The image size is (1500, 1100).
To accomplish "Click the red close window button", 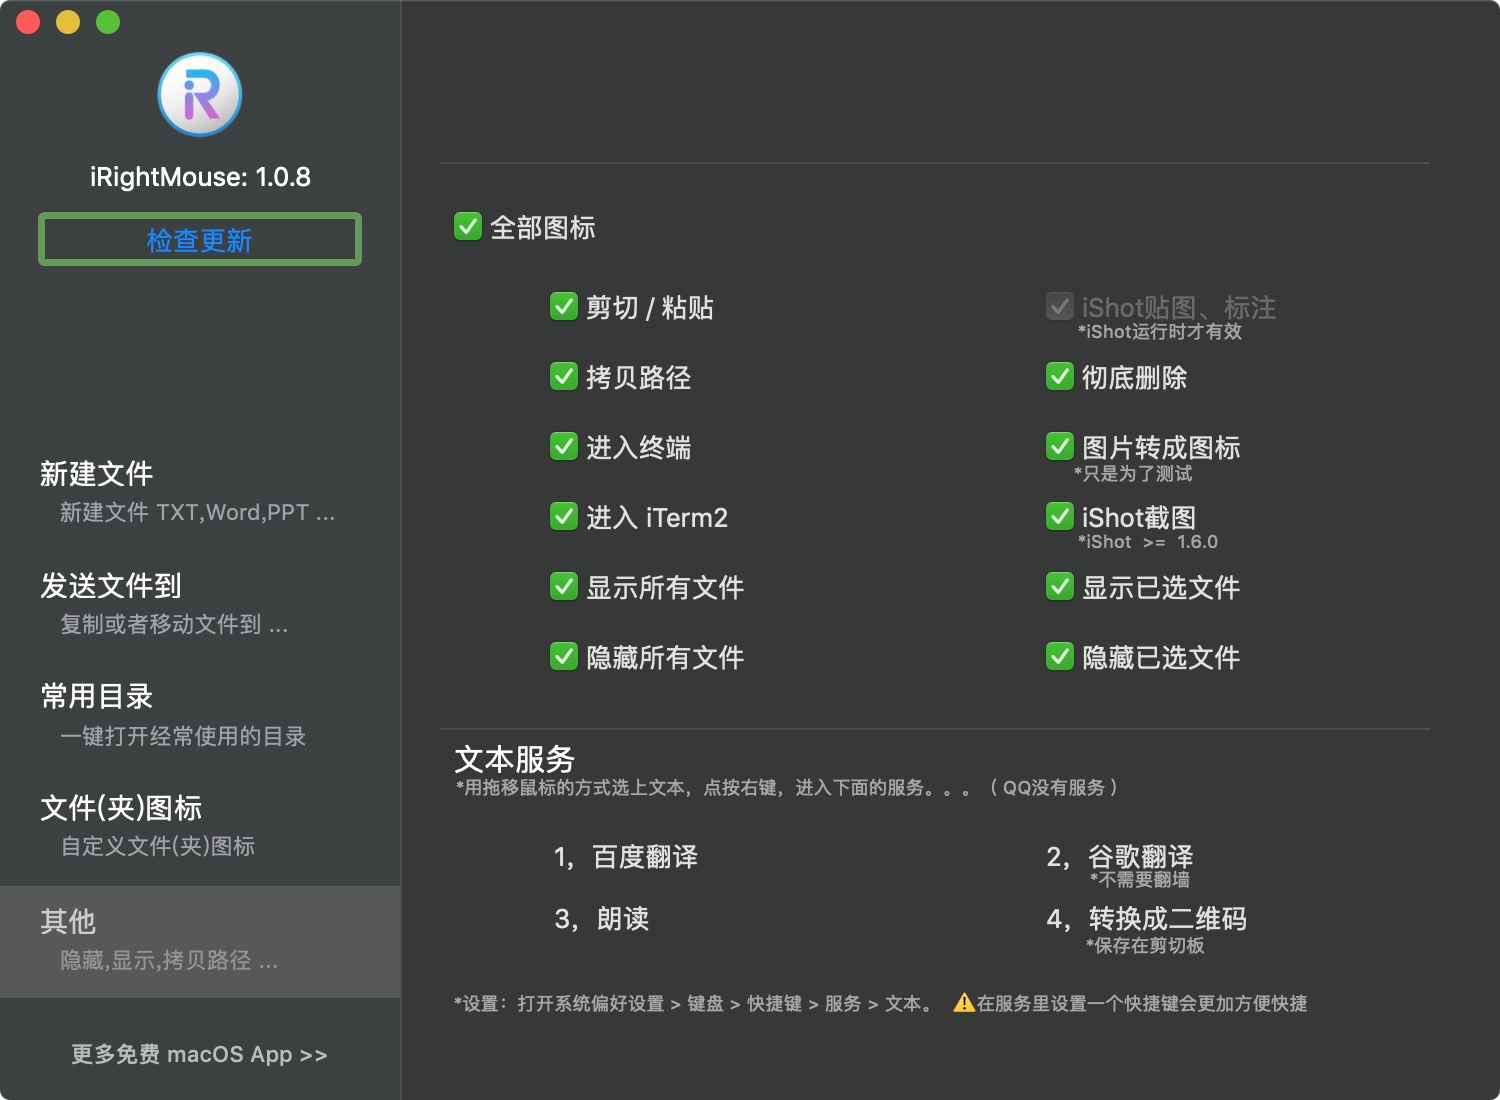I will pos(28,22).
